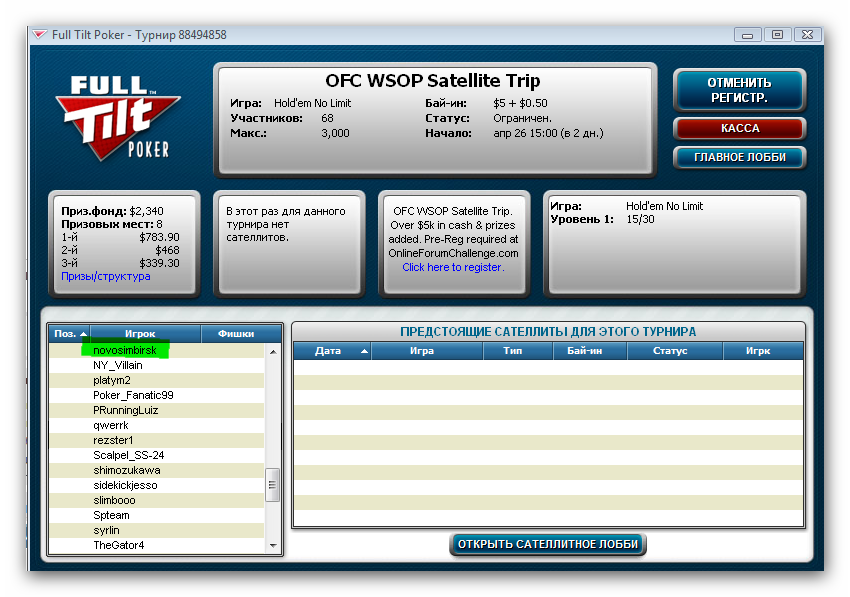Click the third place prize $339.30
Image resolution: width=850 pixels, height=597 pixels.
[159, 263]
